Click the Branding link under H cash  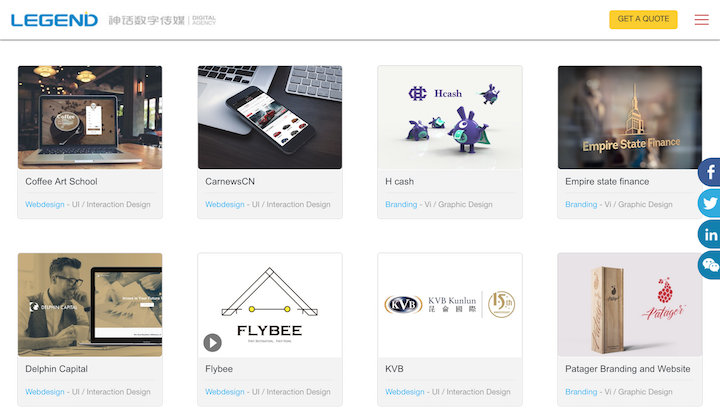click(401, 204)
